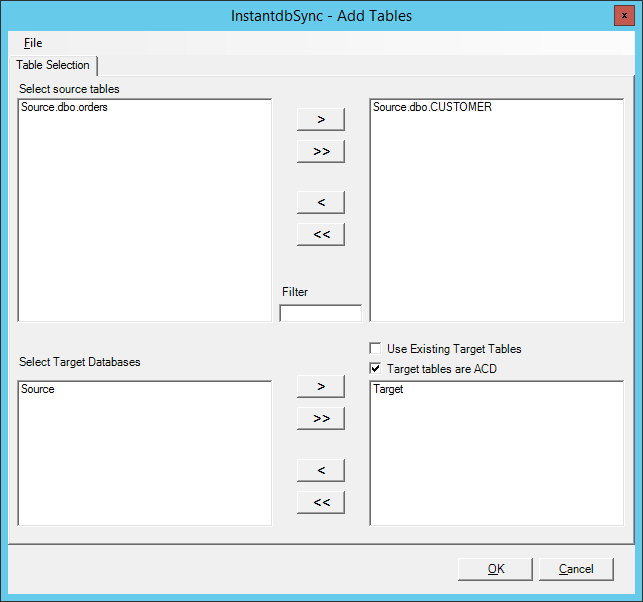This screenshot has height=602, width=643.
Task: Close the Add Tables dialog window
Action: tap(624, 16)
